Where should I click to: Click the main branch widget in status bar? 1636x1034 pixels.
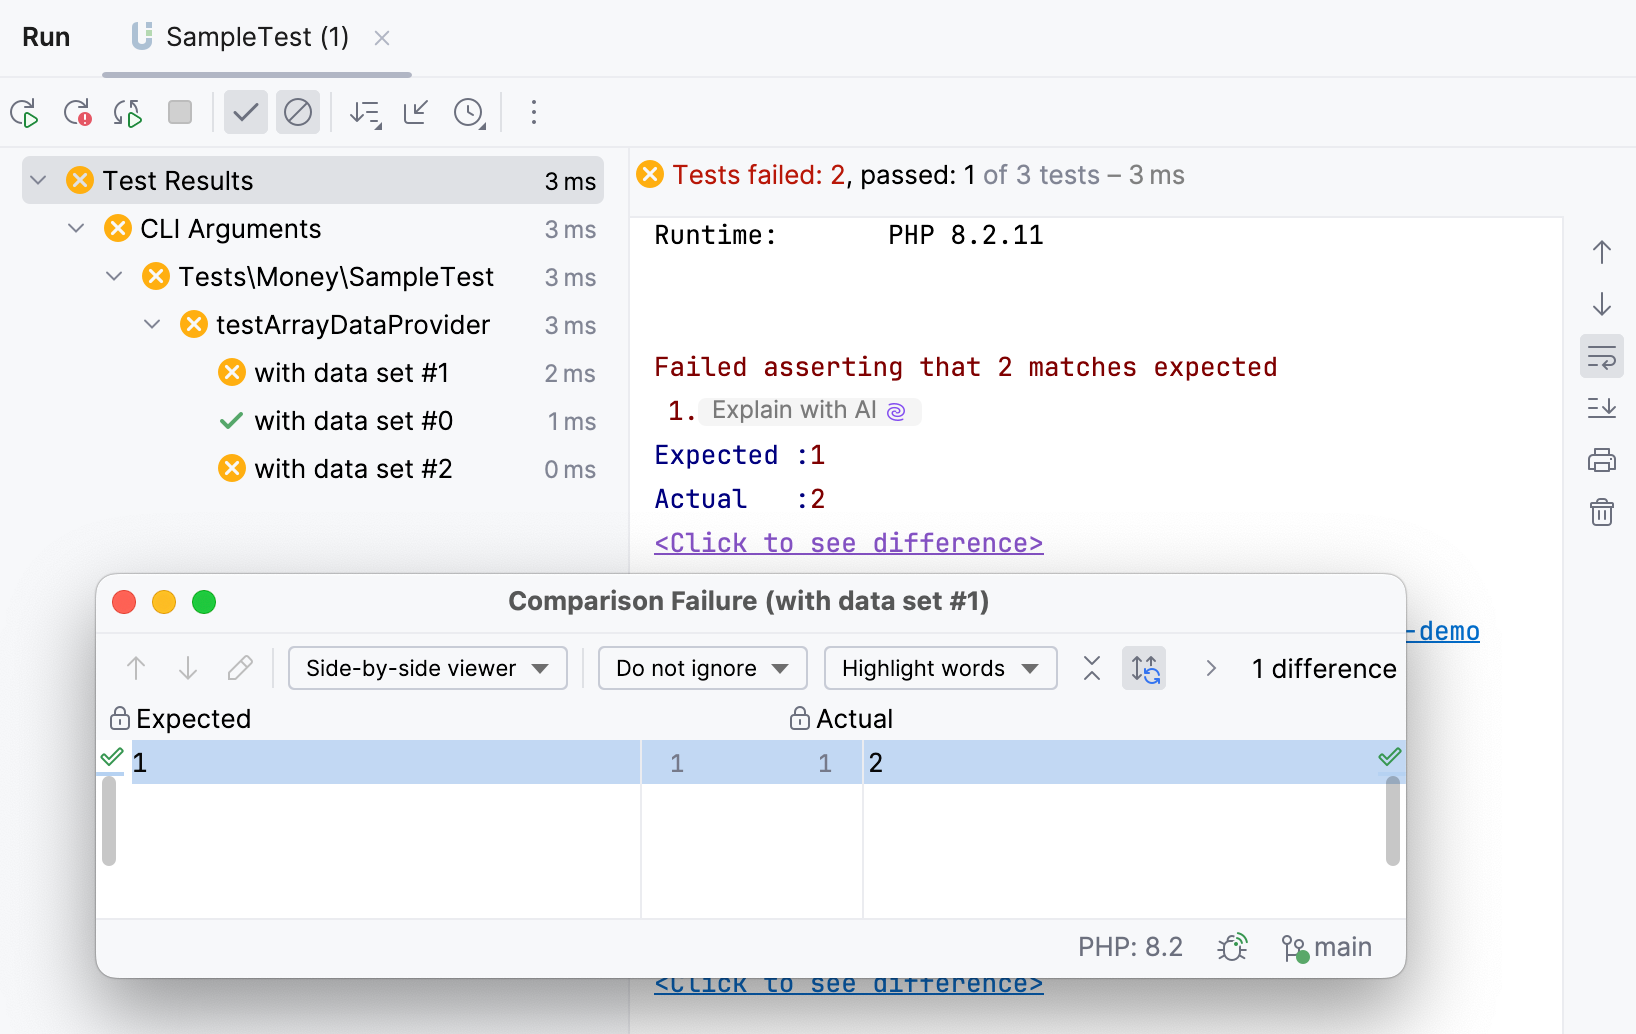[x=1327, y=947]
